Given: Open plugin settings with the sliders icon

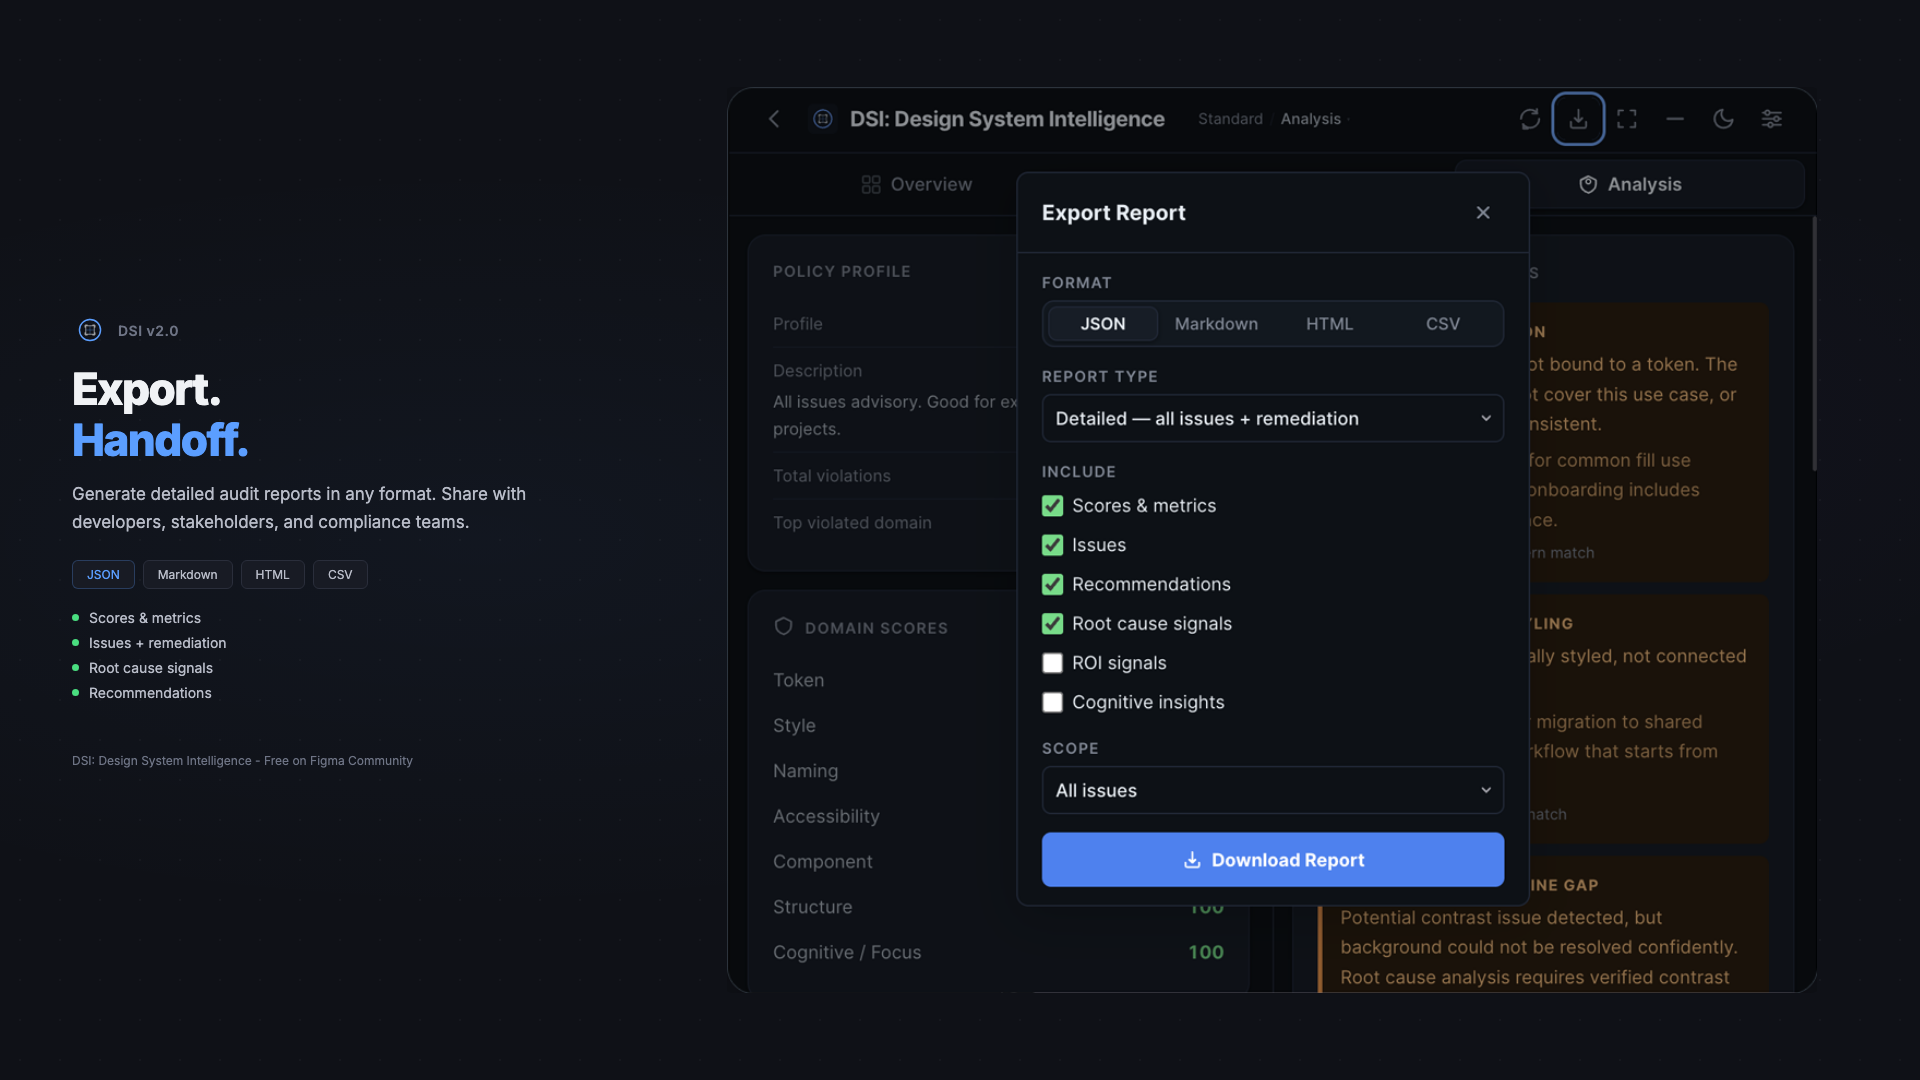Looking at the screenshot, I should tap(1772, 118).
